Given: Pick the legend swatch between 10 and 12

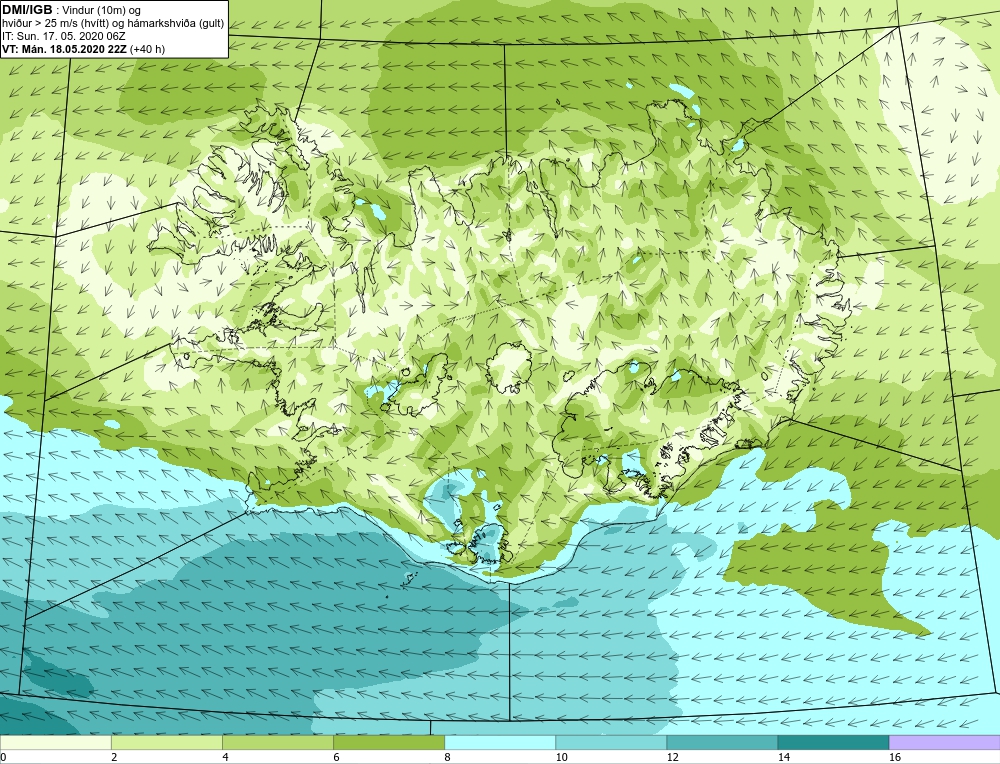Looking at the screenshot, I should coord(610,742).
